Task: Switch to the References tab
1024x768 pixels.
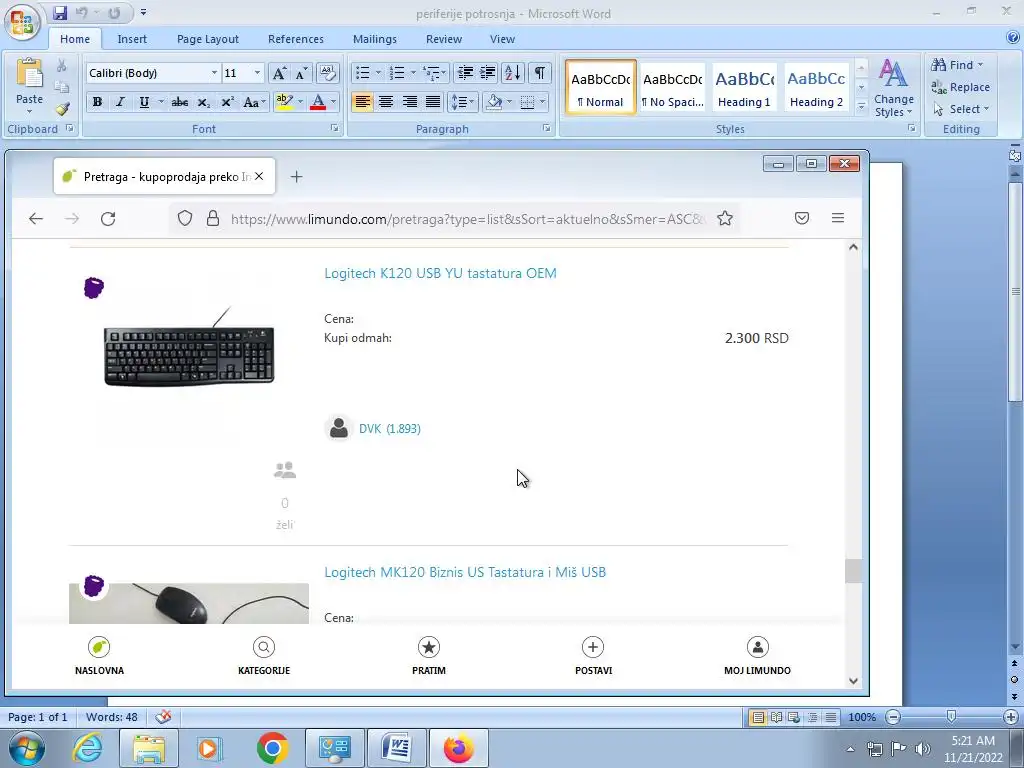Action: (295, 39)
